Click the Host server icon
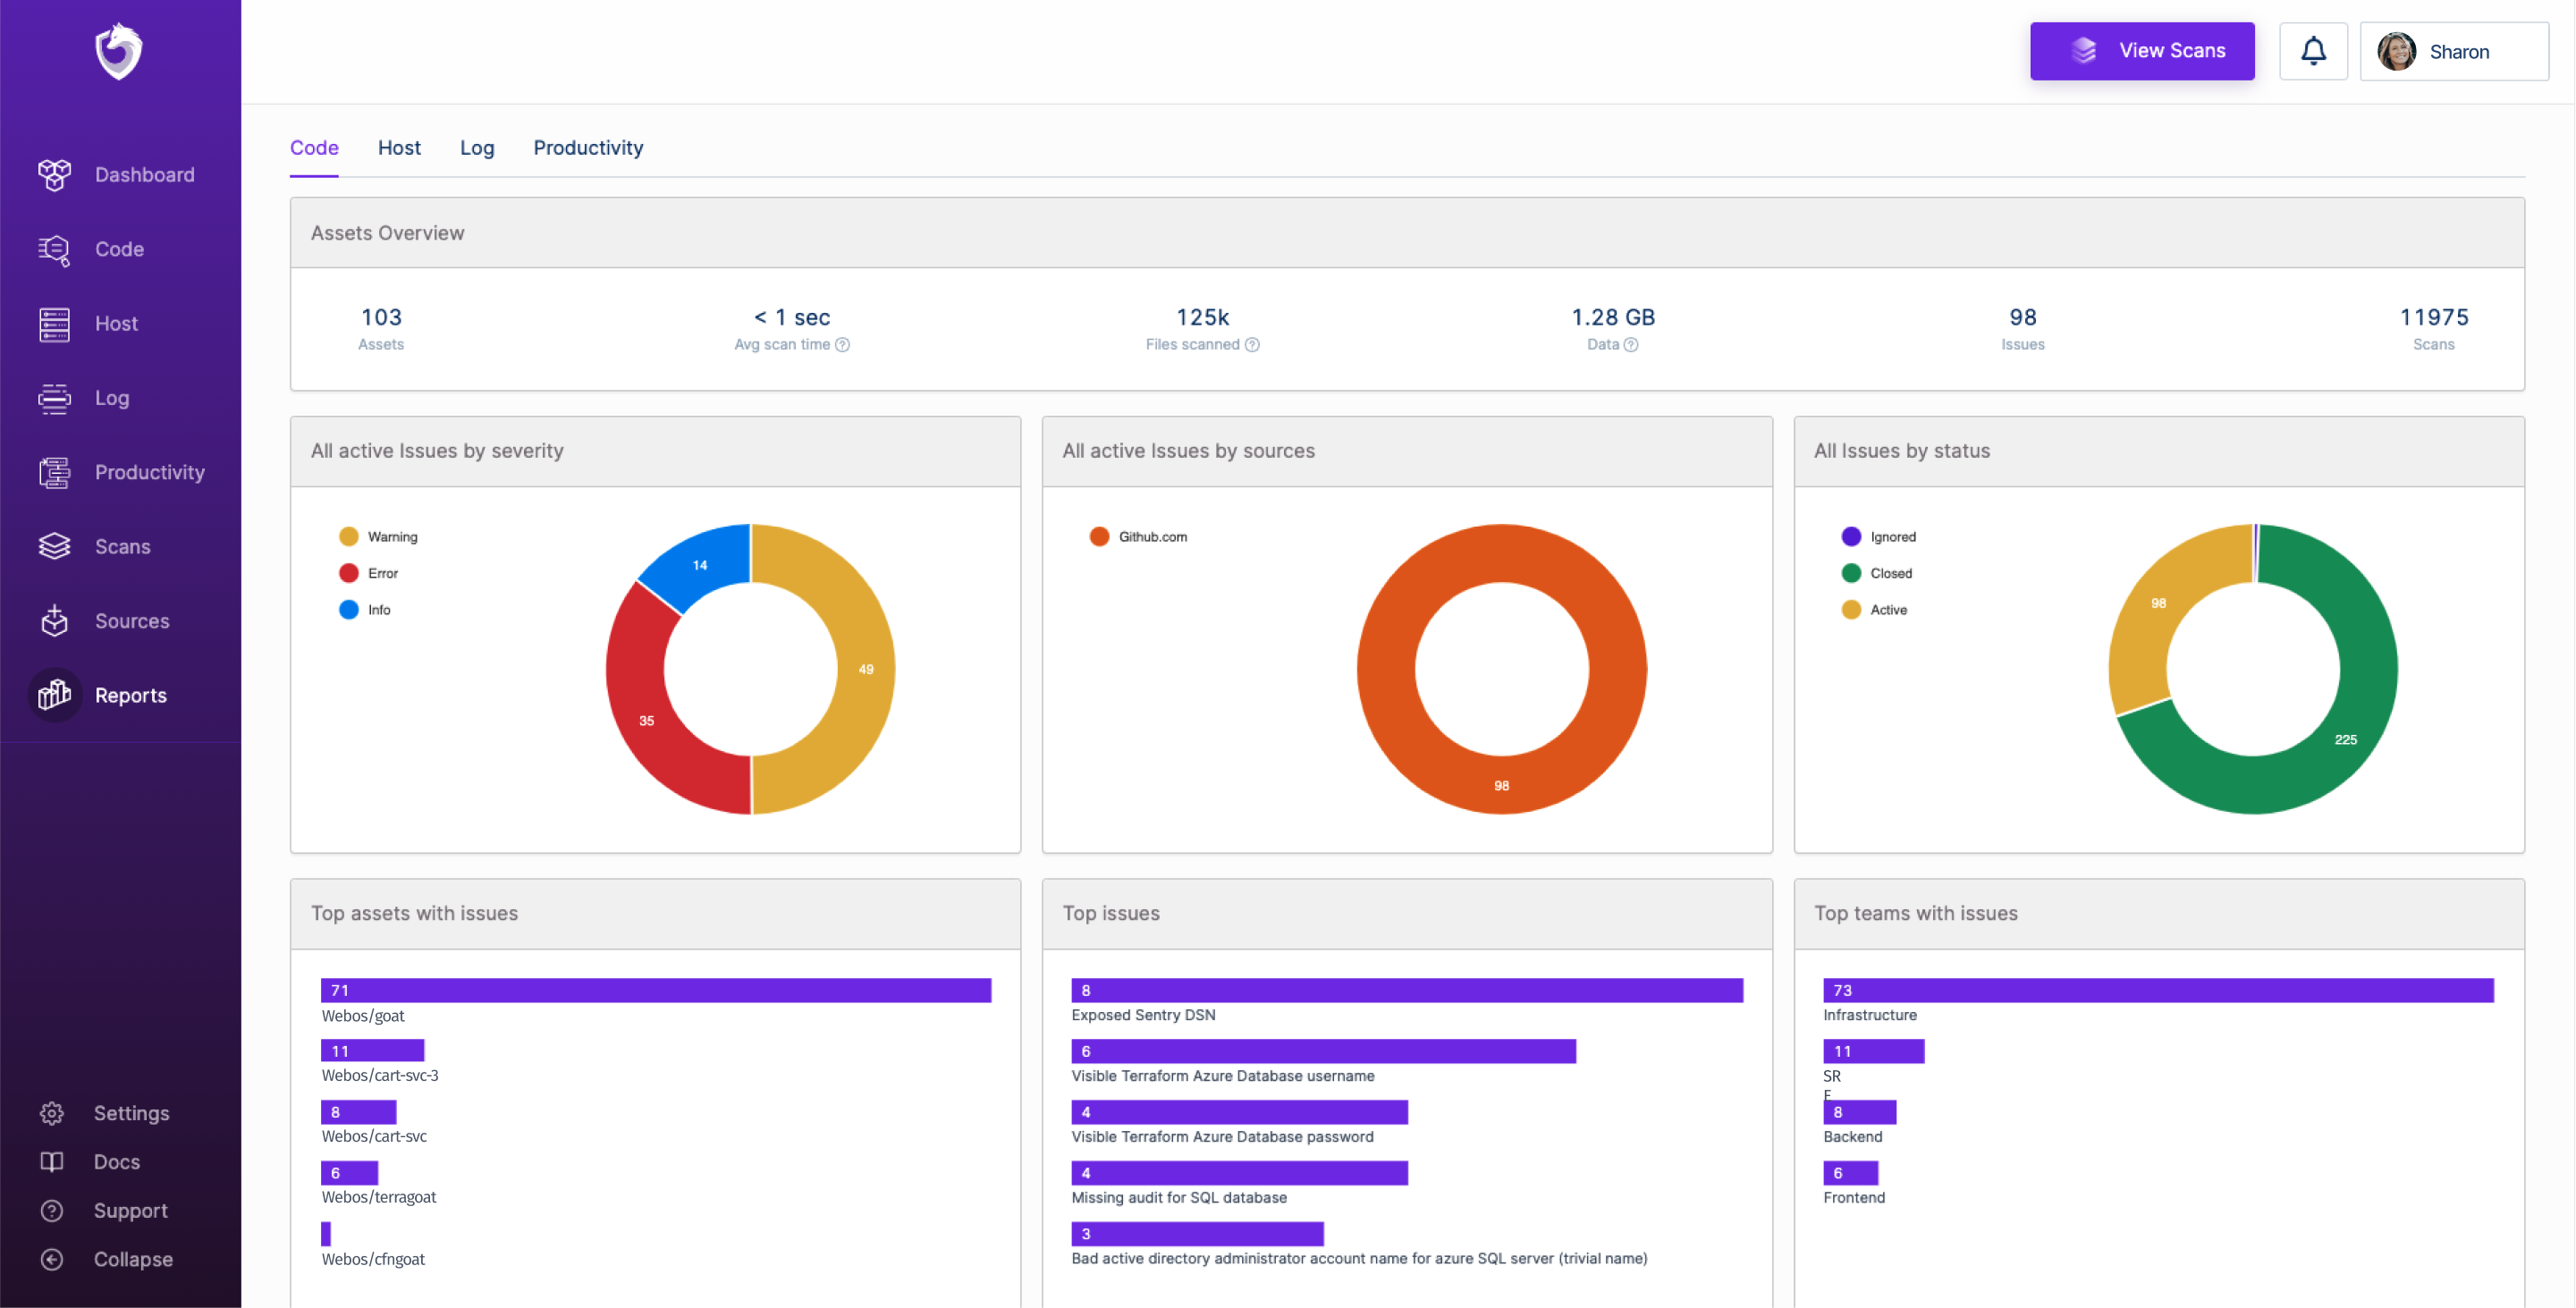The width and height of the screenshot is (2576, 1308). [54, 323]
